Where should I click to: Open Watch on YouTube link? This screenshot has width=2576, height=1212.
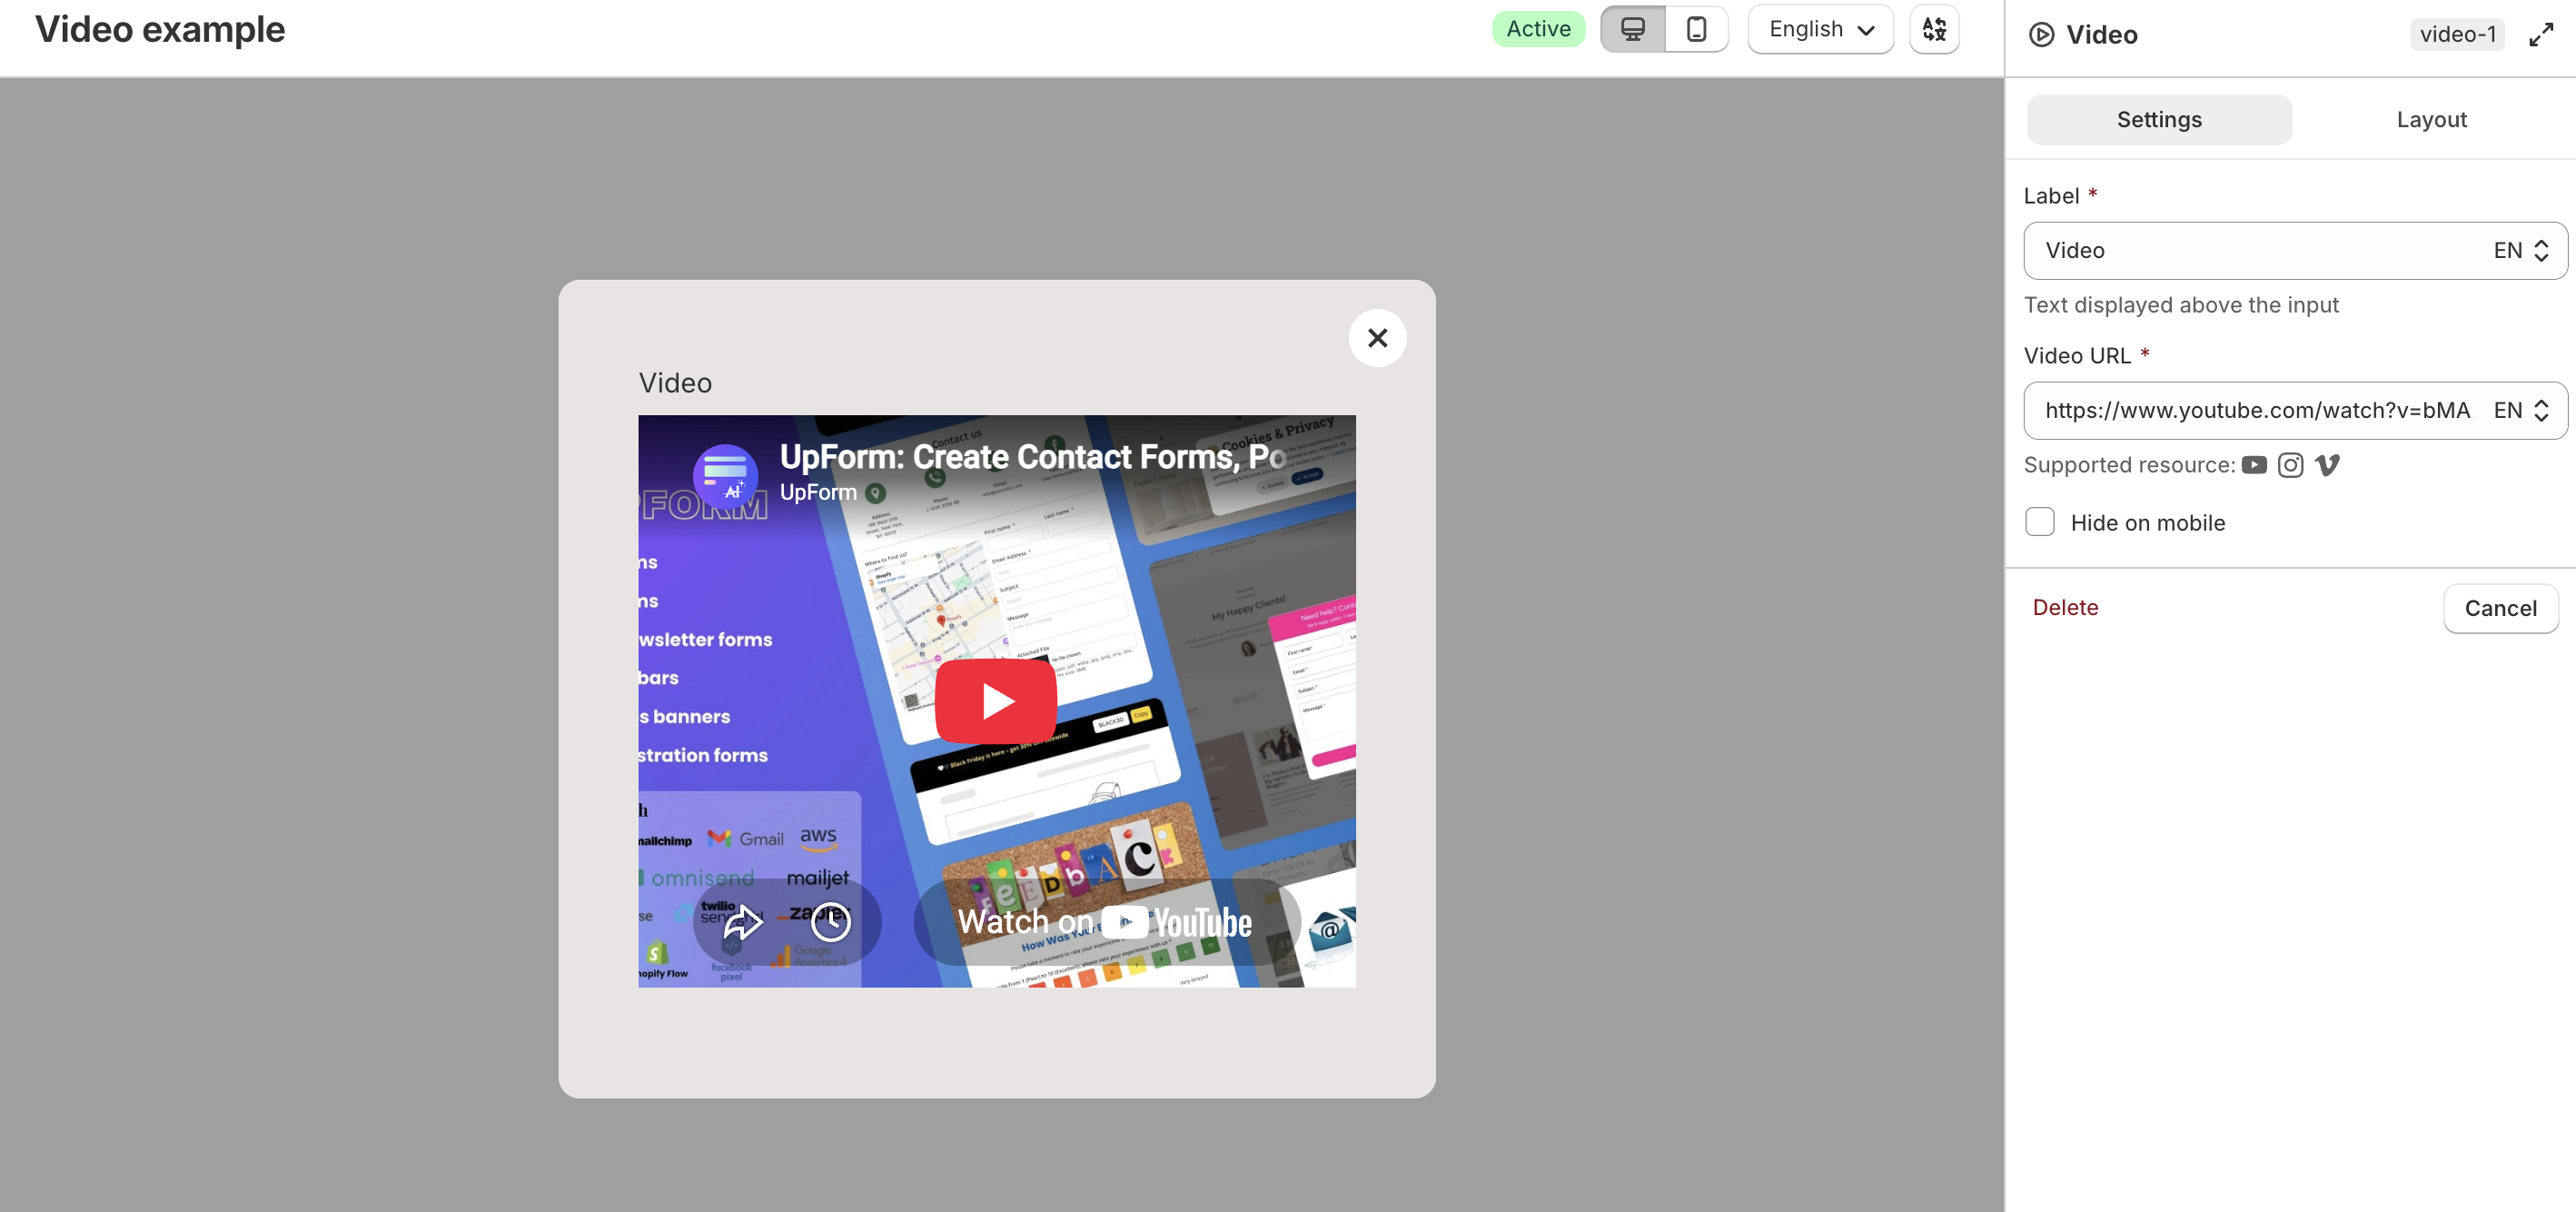1105,922
